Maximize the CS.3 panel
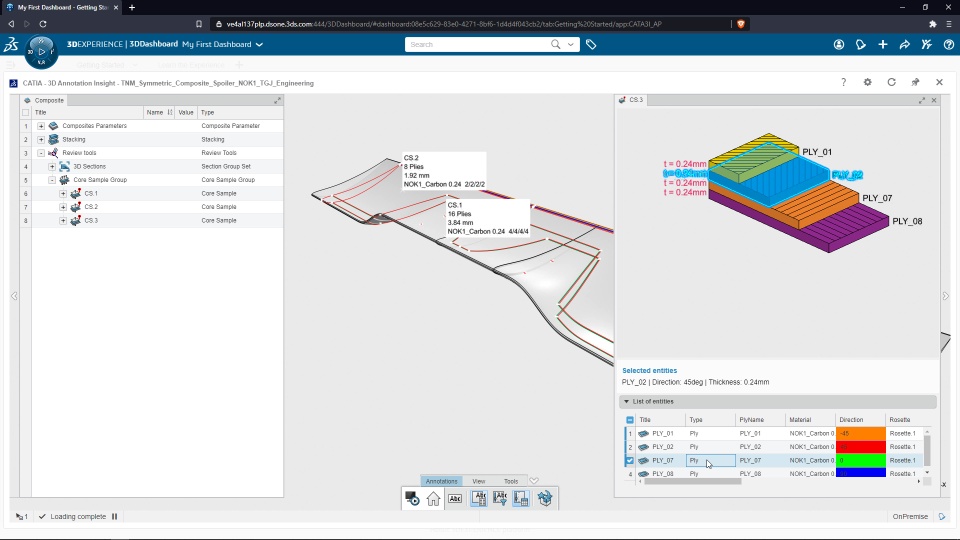This screenshot has height=540, width=960. pyautogui.click(x=922, y=100)
